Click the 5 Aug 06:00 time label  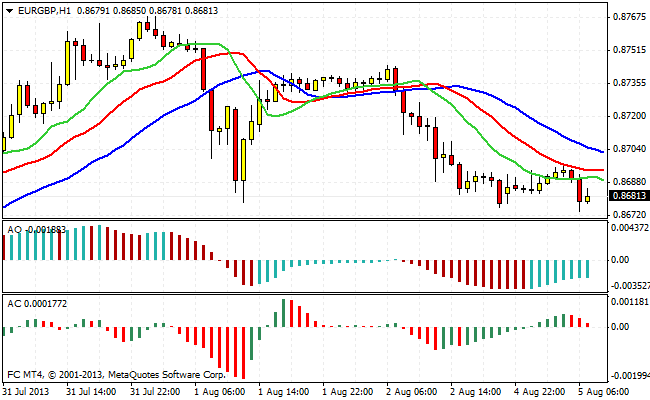tap(604, 392)
